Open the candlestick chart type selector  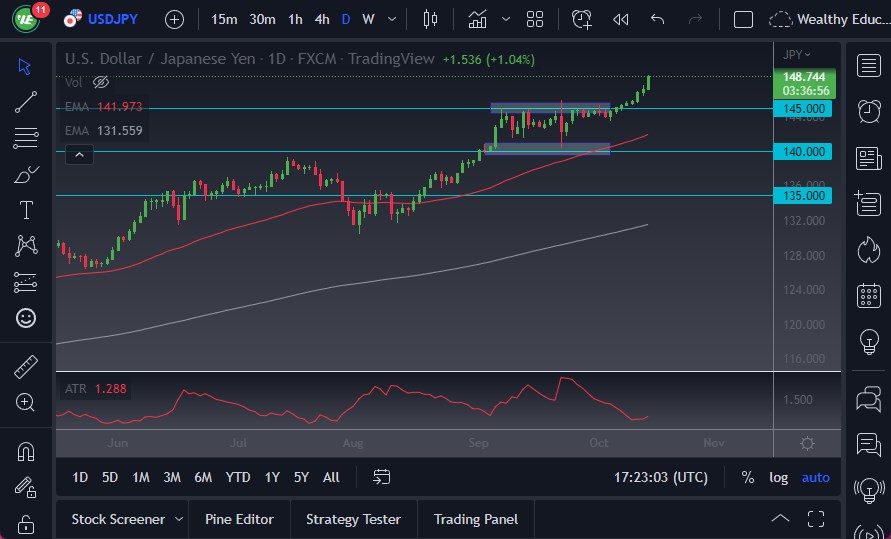pos(430,19)
